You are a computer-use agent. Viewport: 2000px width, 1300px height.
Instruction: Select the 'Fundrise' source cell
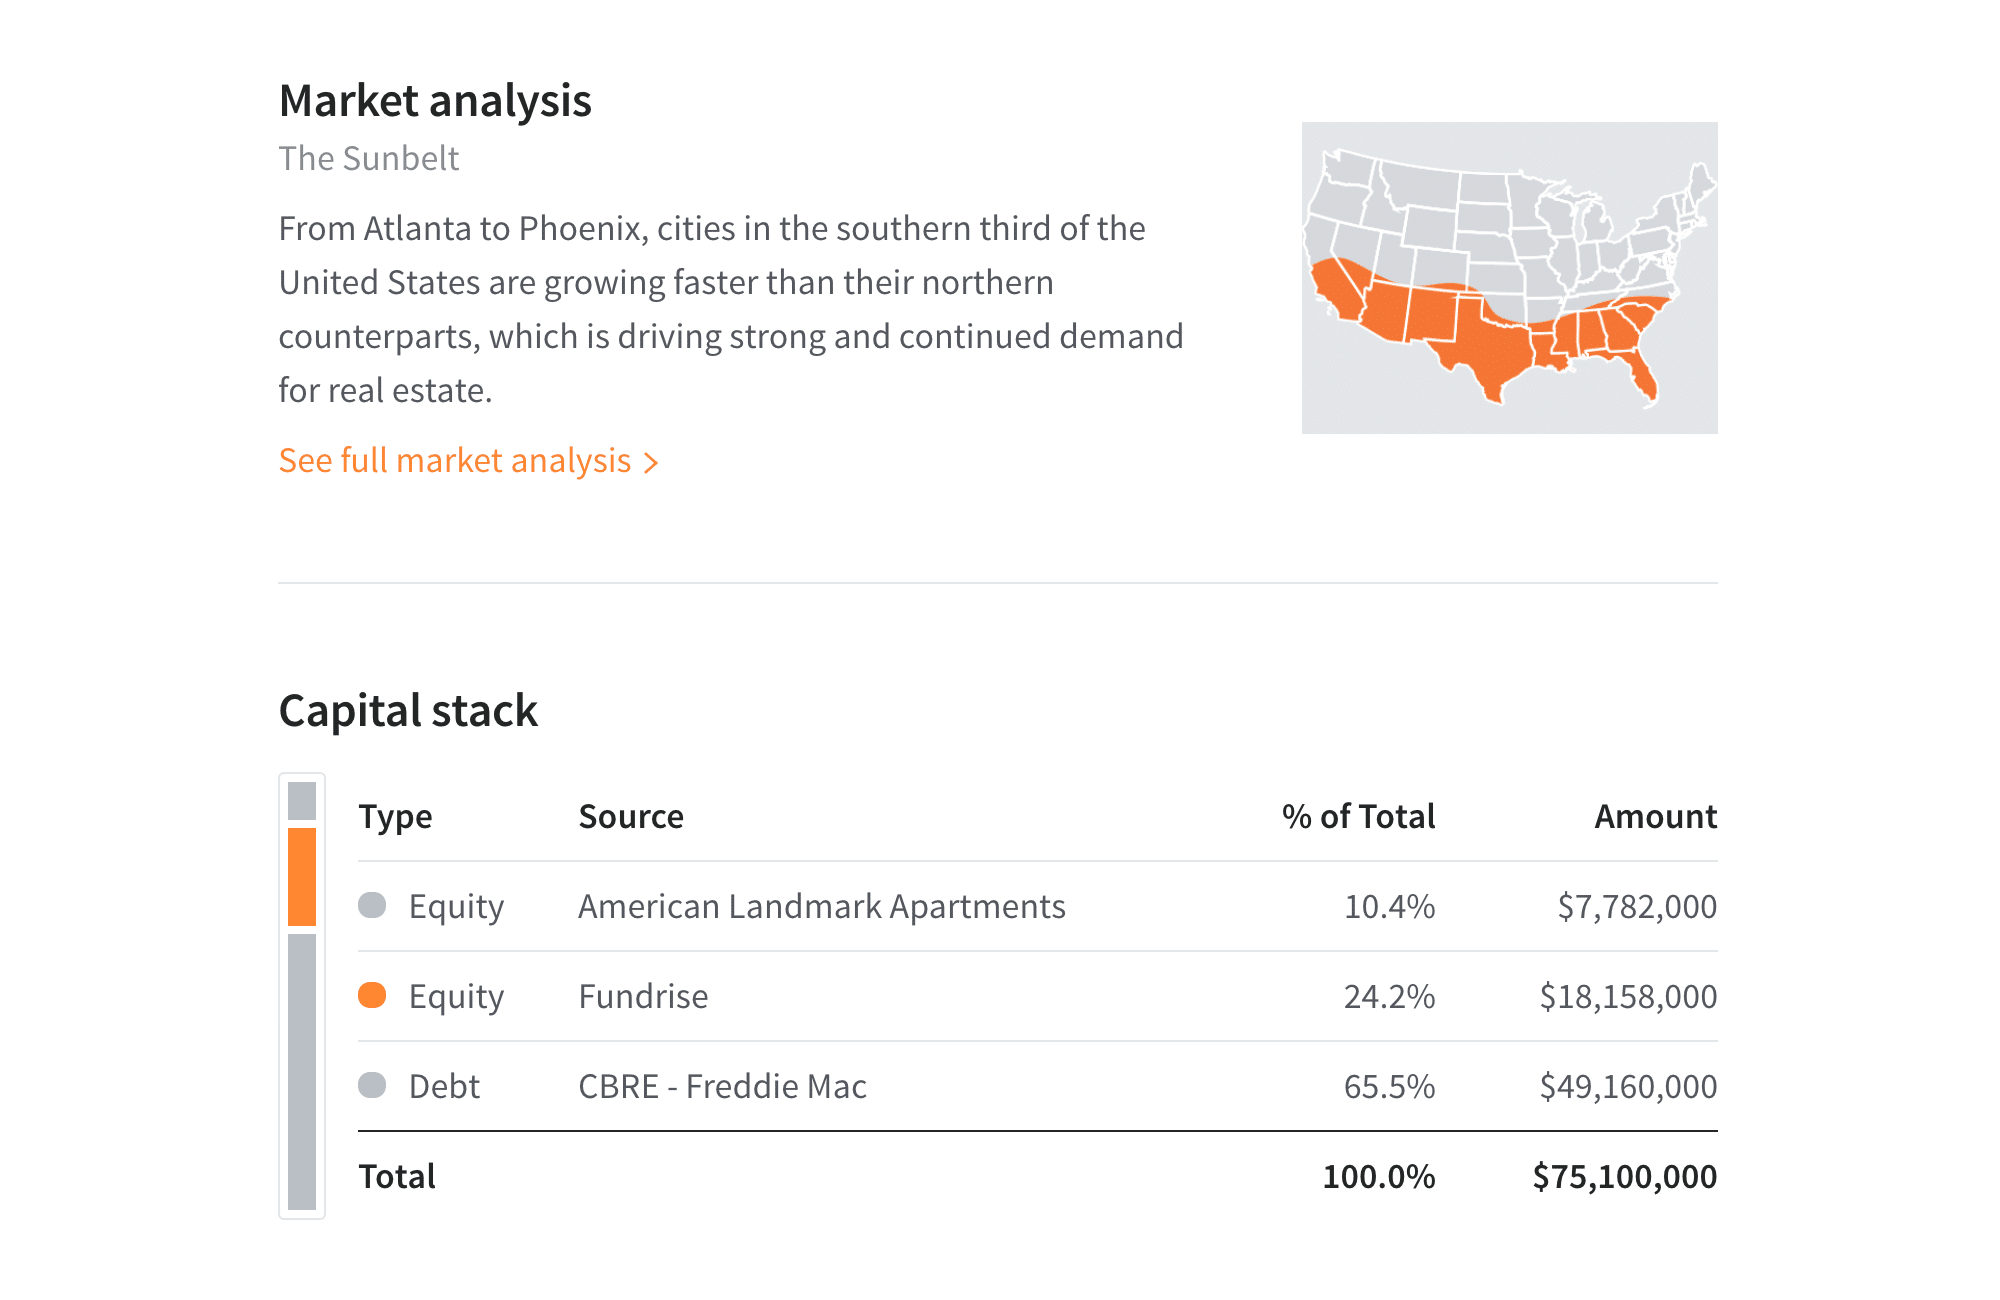(643, 997)
